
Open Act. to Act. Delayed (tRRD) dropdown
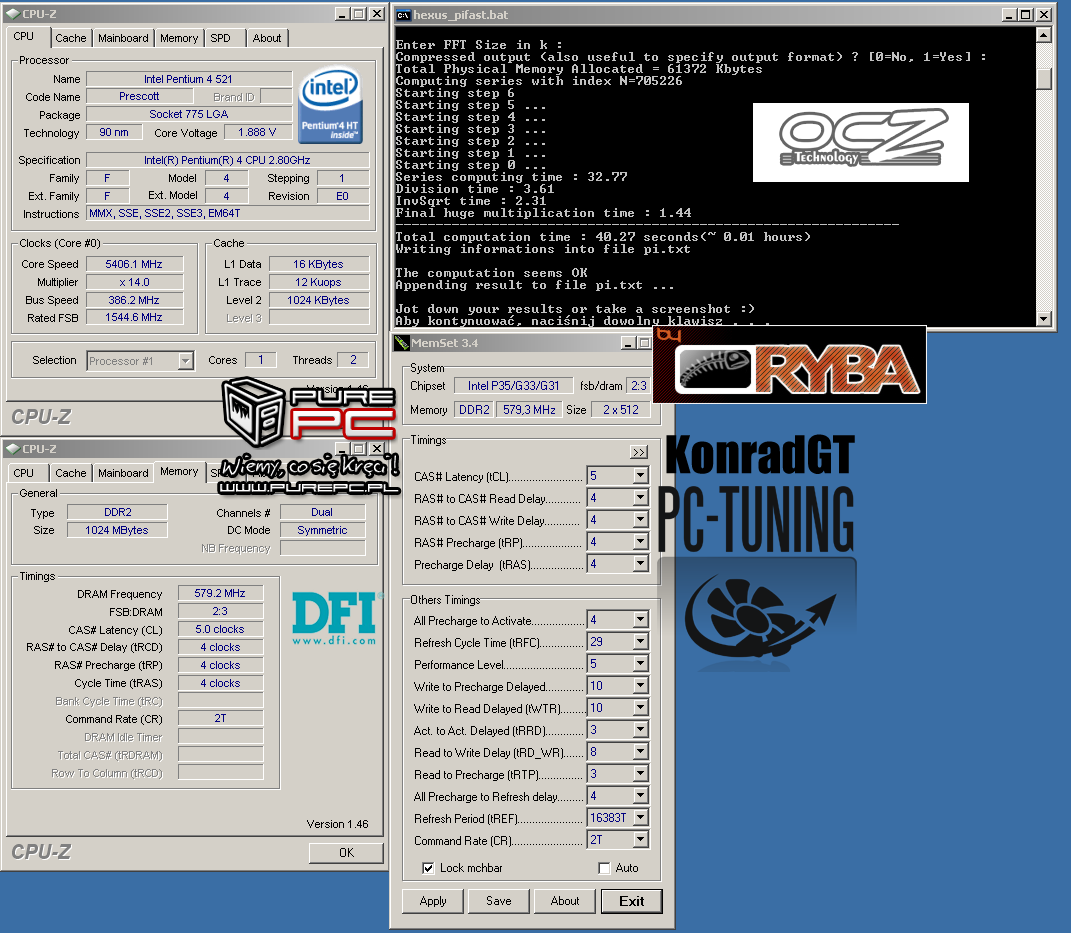640,729
